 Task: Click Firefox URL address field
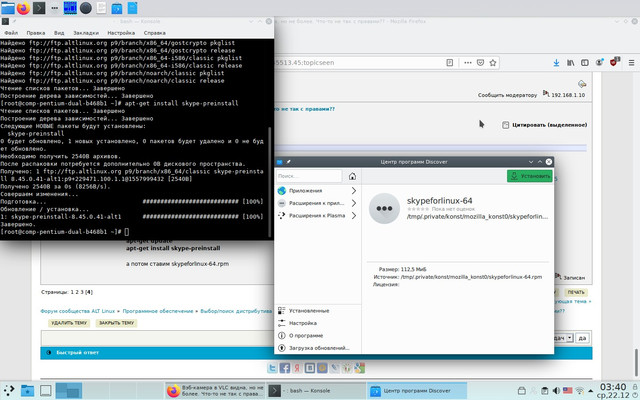coord(359,62)
